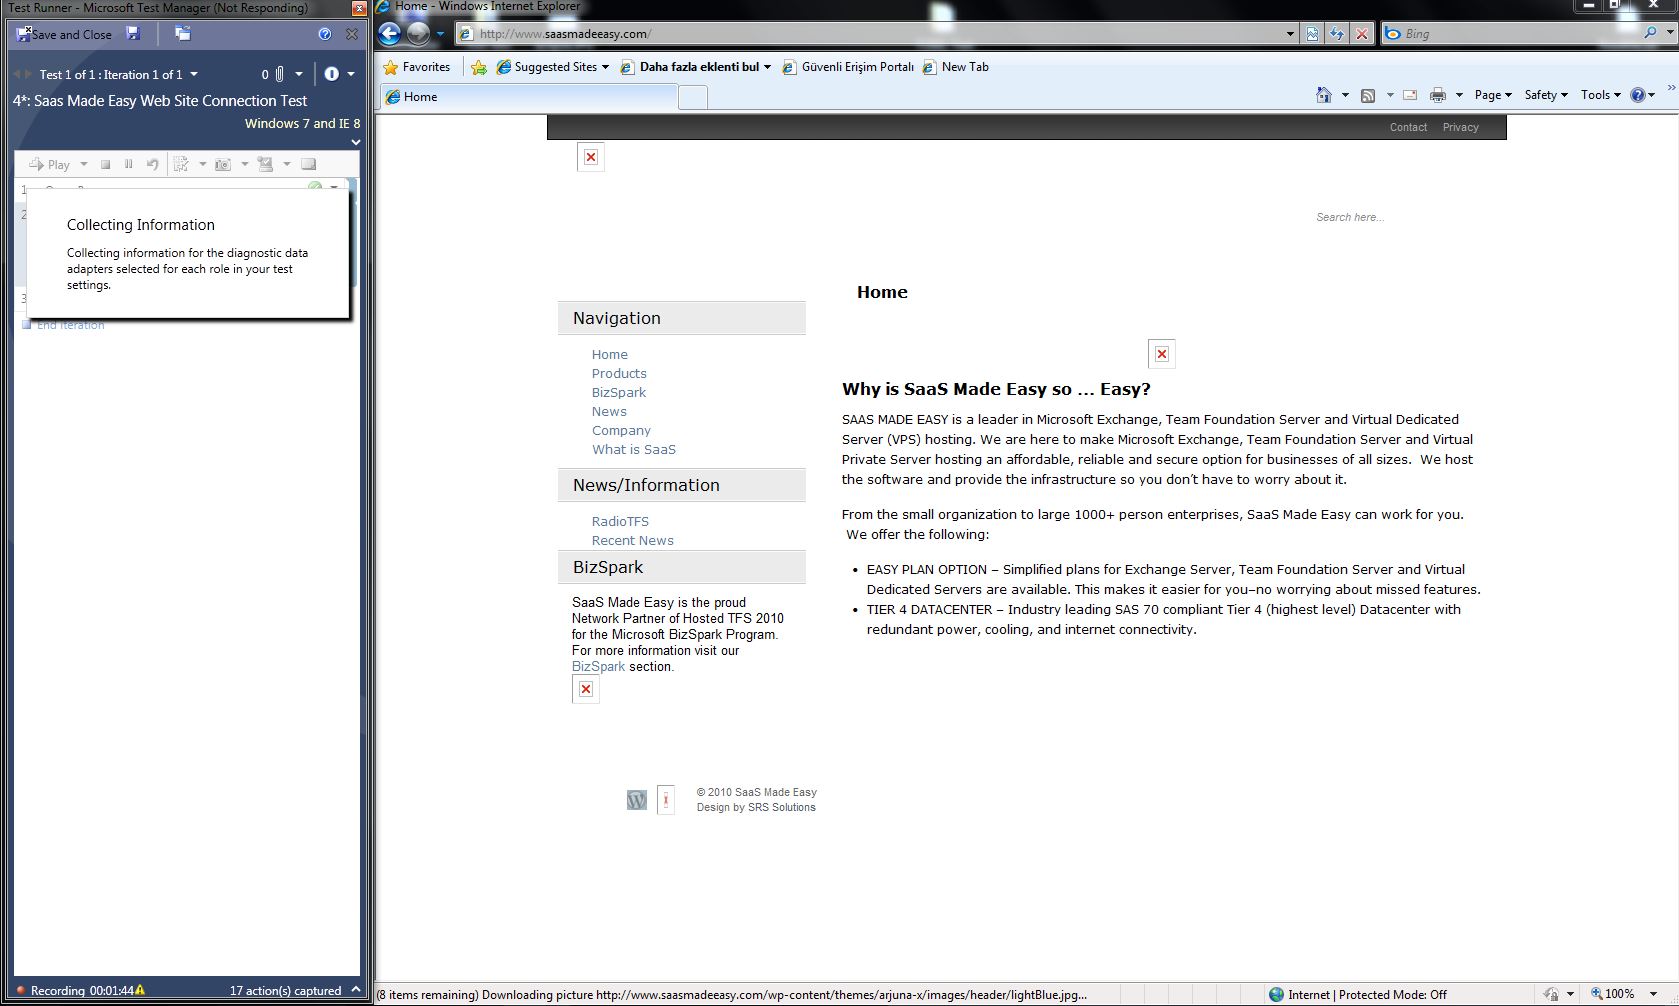The height and width of the screenshot is (1006, 1679).
Task: Click Save and Close in Test Runner
Action: click(x=64, y=34)
